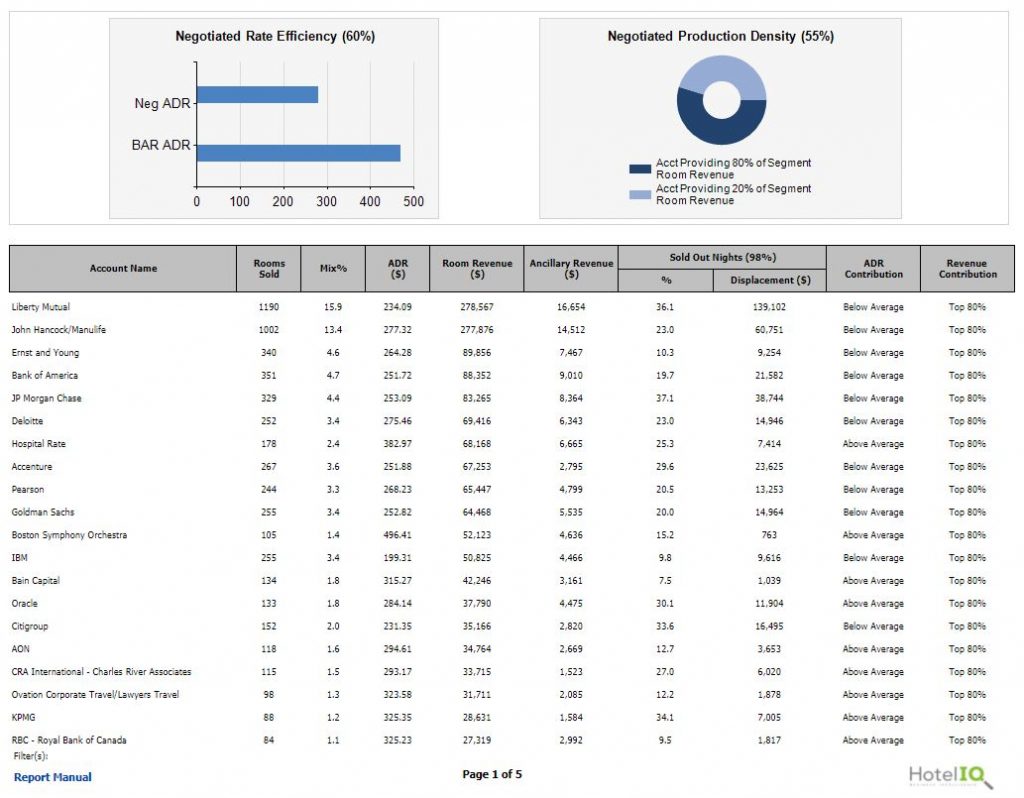Click Bank of America's ancillary revenue 9,010
Image resolution: width=1024 pixels, height=798 pixels.
pyautogui.click(x=571, y=375)
